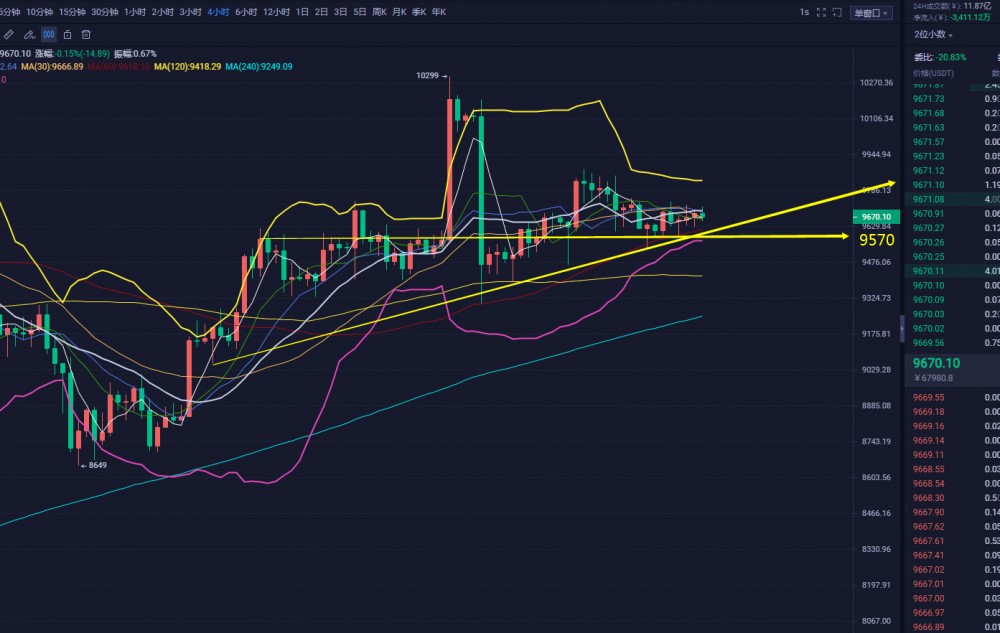Click the chart screenshot icon
This screenshot has height=633, width=1000.
(837, 12)
